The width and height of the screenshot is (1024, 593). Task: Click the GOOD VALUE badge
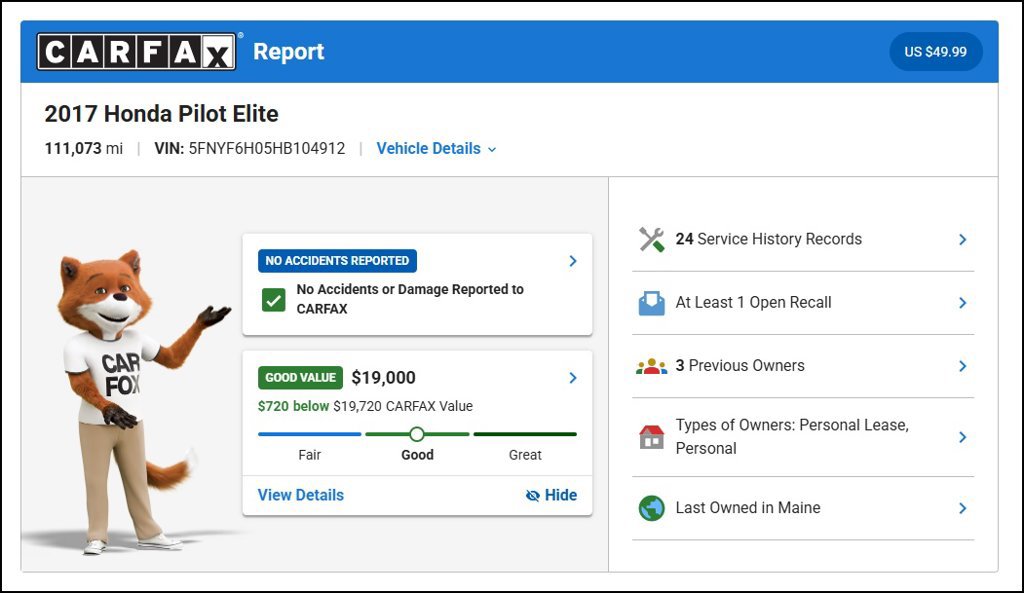(300, 377)
